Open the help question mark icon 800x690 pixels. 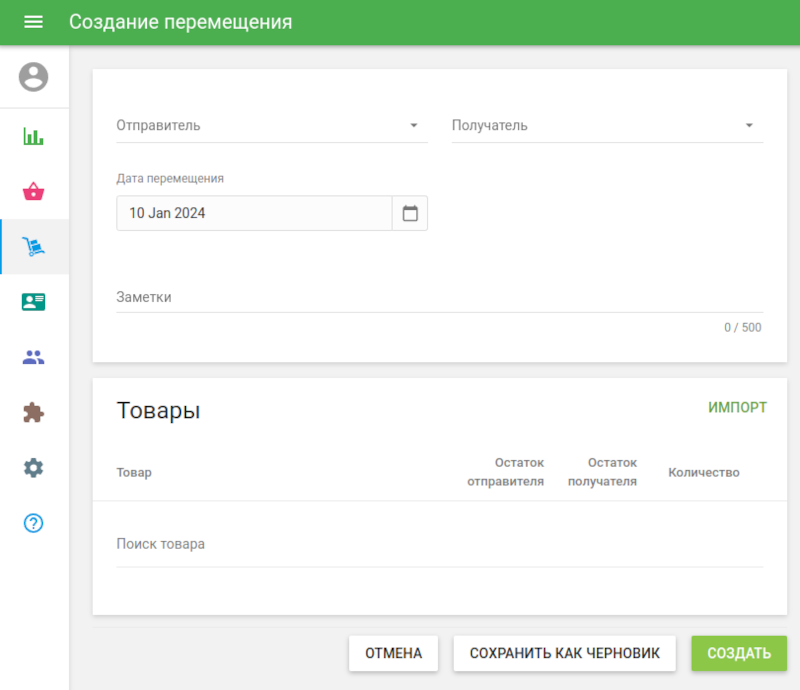pos(33,523)
